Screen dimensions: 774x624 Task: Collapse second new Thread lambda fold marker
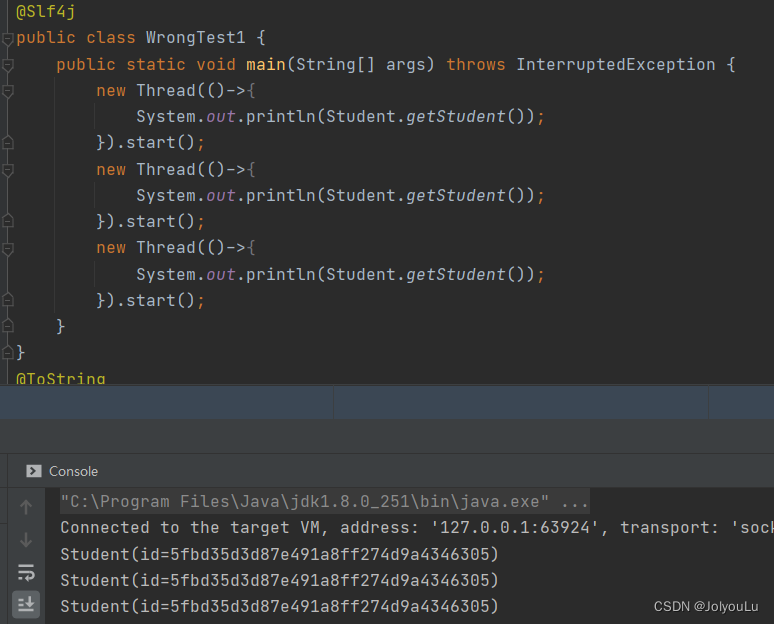[7, 170]
